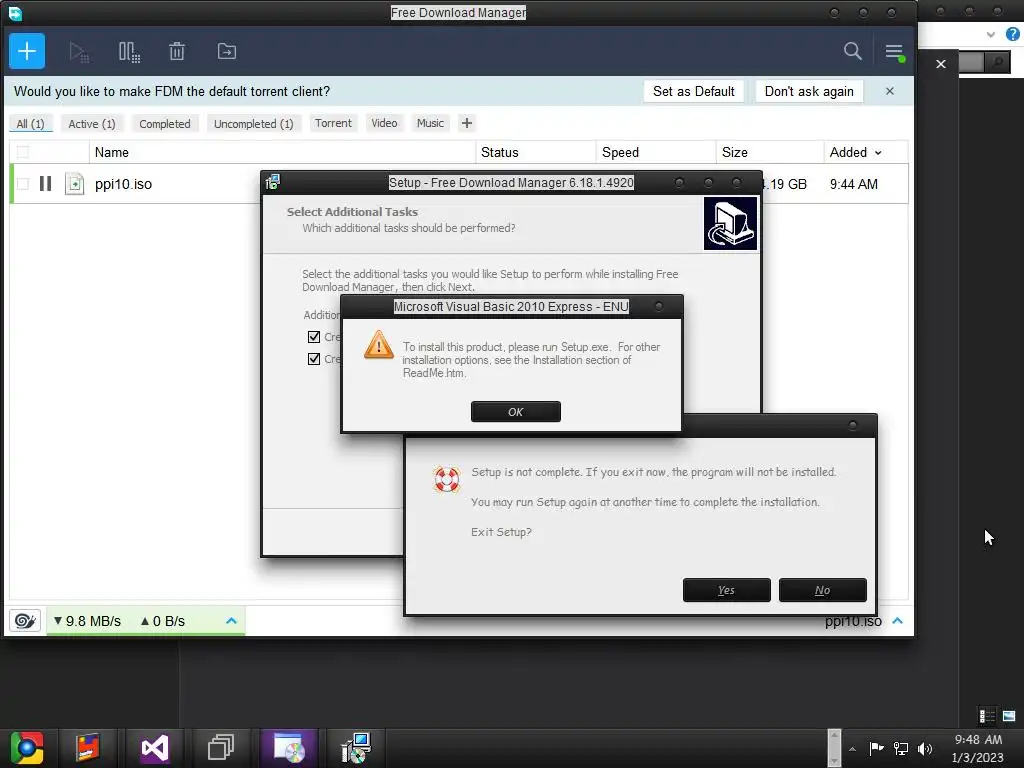Dismiss the default torrent client banner

[889, 91]
